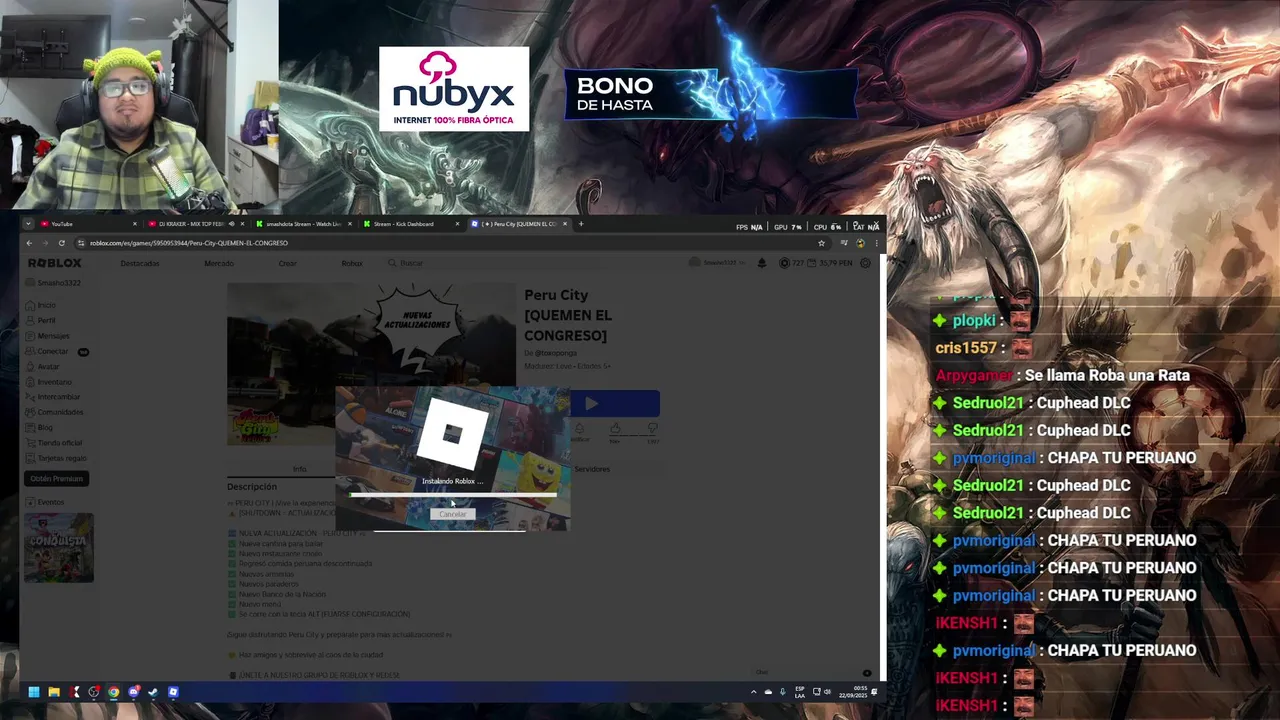Switch to smashdota Stream browser tab
The image size is (1280, 720).
point(303,224)
